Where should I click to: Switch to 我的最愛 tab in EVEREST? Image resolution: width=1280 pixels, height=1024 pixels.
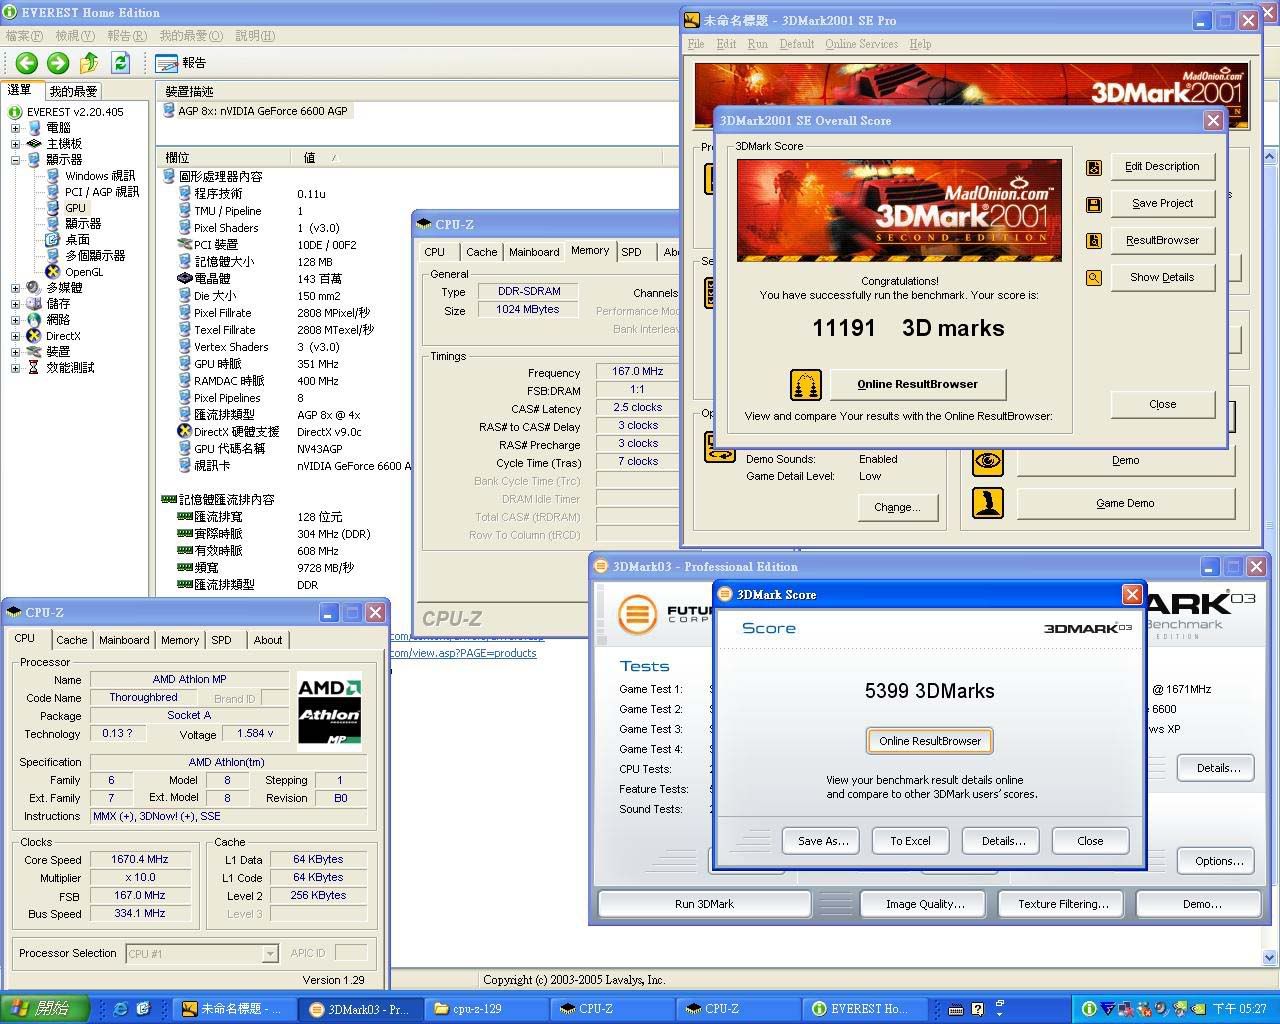pos(74,91)
